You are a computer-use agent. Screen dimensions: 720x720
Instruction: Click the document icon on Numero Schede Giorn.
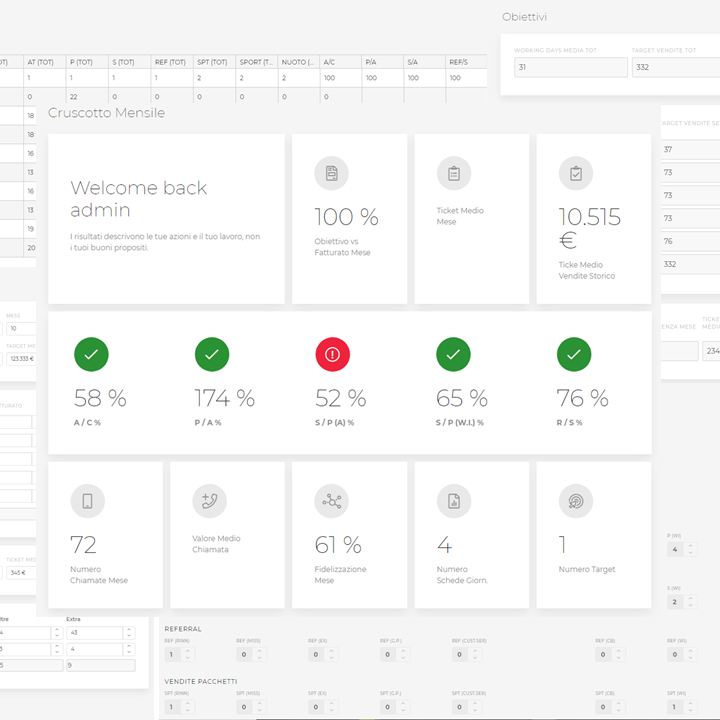454,501
